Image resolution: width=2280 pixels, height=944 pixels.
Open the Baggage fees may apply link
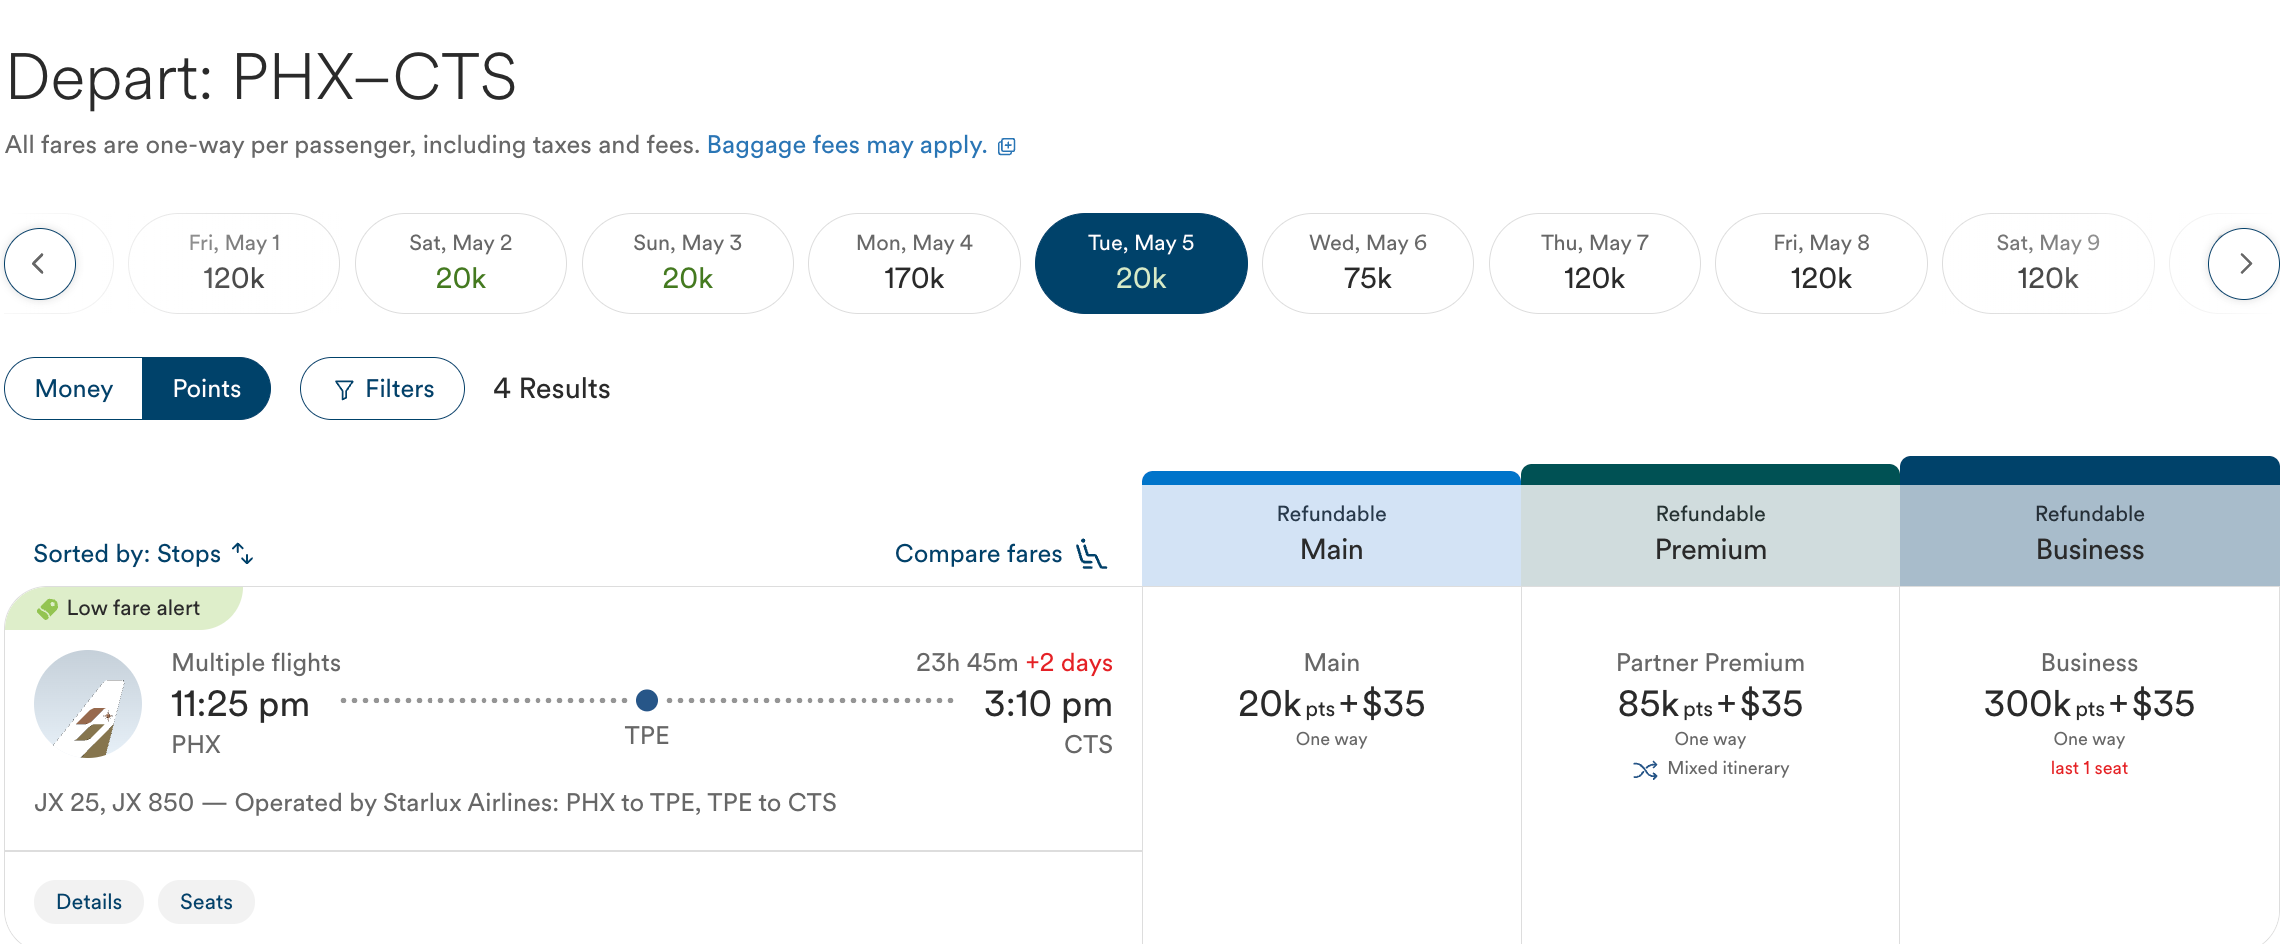(846, 146)
